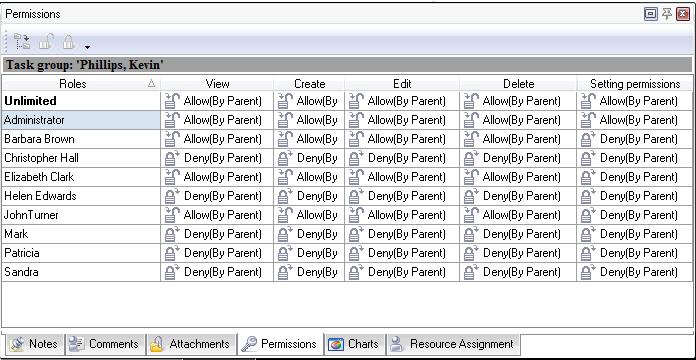Switch to the Attachments tab
The image size is (696, 360).
(x=190, y=344)
